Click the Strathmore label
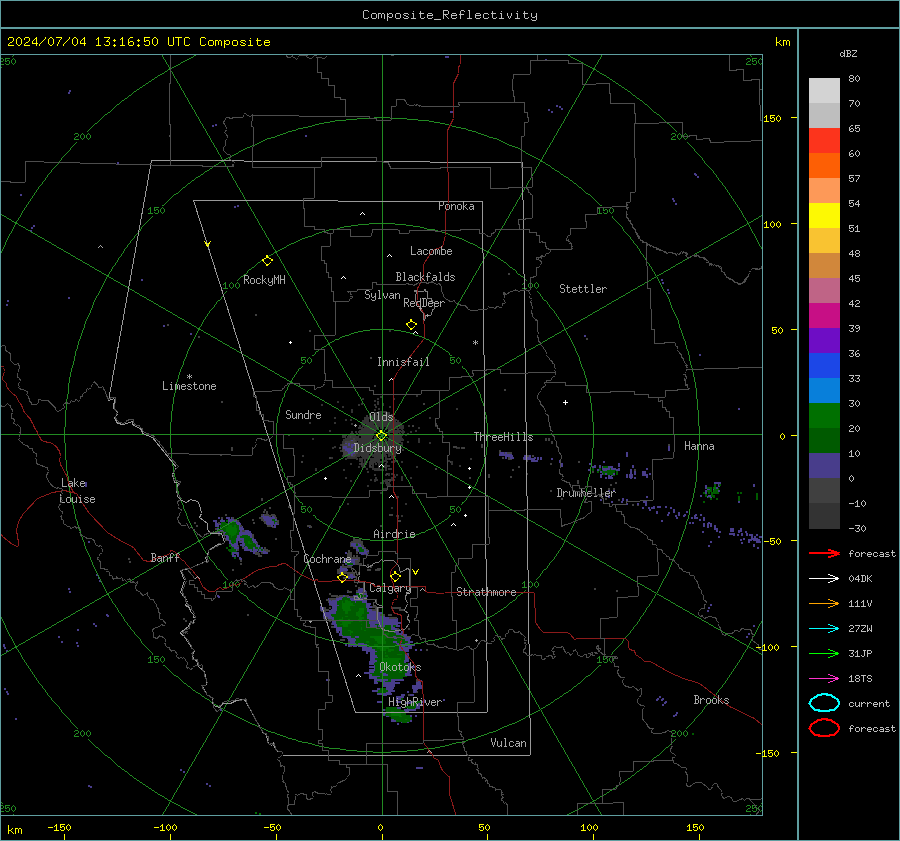This screenshot has width=900, height=841. click(x=486, y=592)
